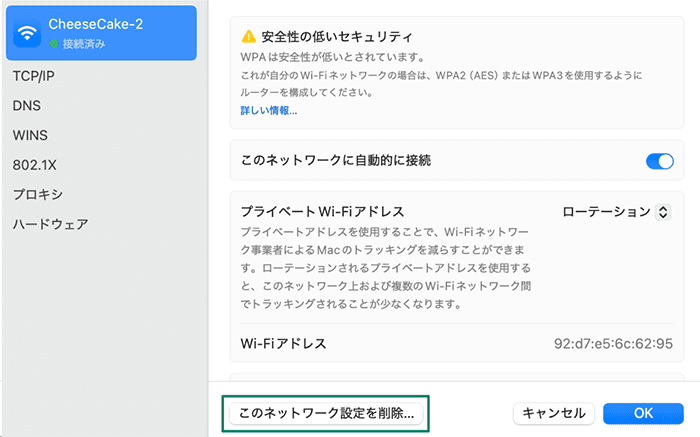Open the 詳しい情報... link
The height and width of the screenshot is (437, 700).
269,110
